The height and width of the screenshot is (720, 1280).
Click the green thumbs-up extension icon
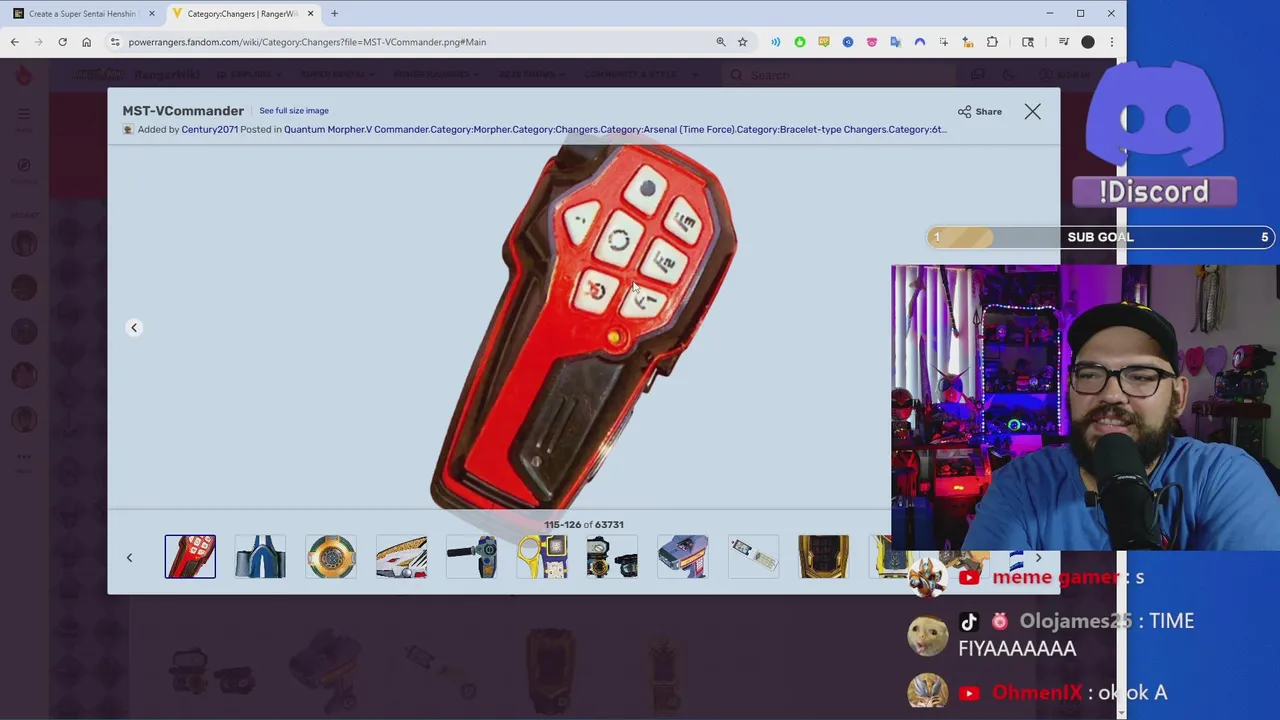click(800, 42)
